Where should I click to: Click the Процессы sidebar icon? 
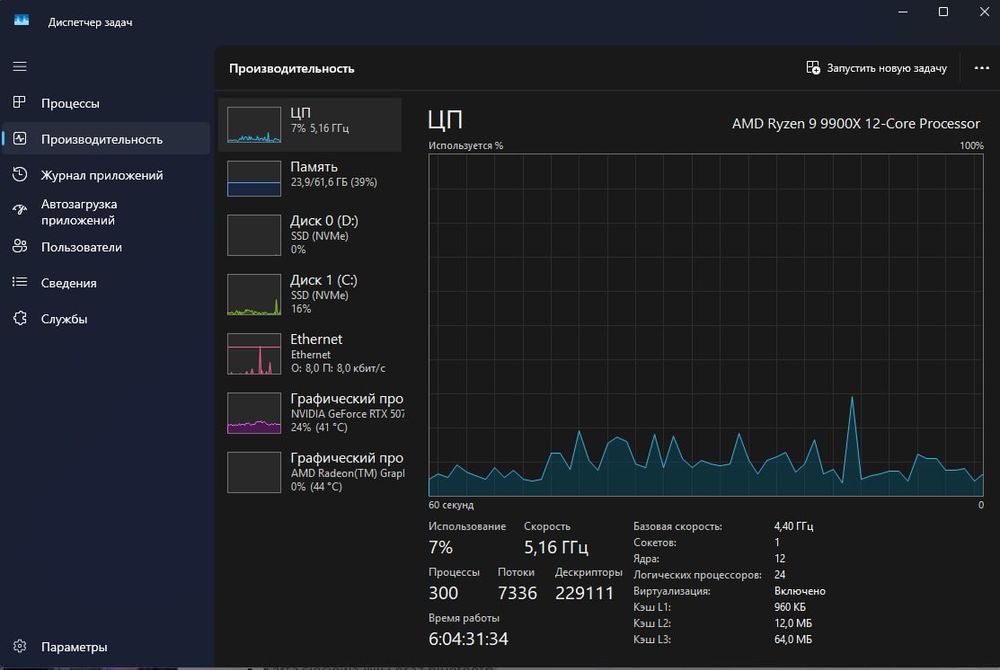pyautogui.click(x=20, y=102)
